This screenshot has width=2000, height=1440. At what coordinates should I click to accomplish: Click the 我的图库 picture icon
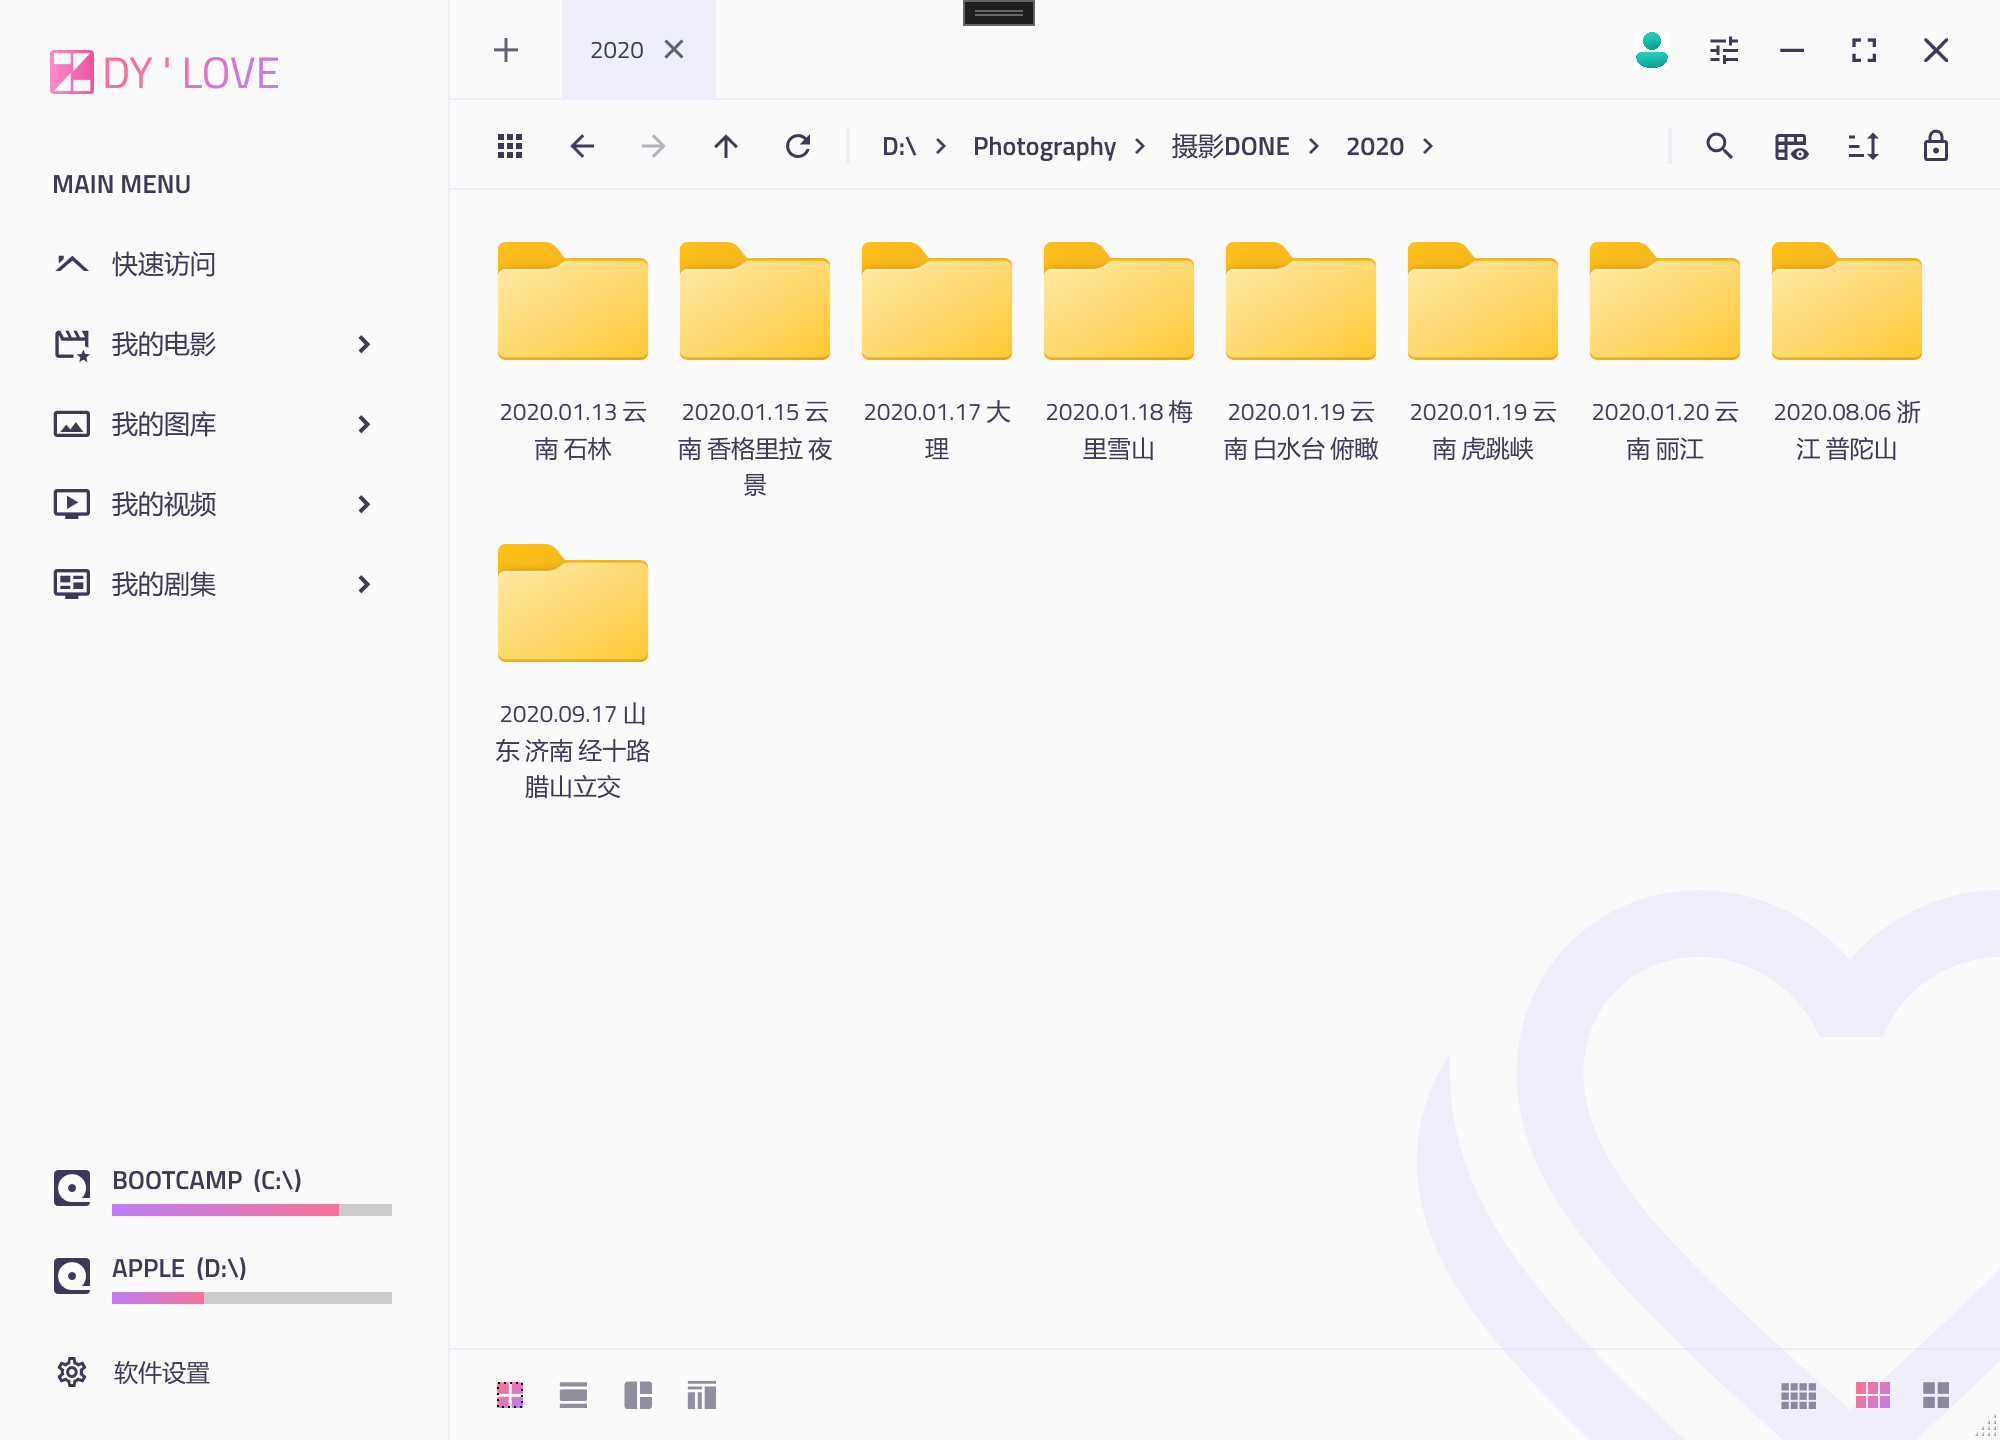click(72, 424)
